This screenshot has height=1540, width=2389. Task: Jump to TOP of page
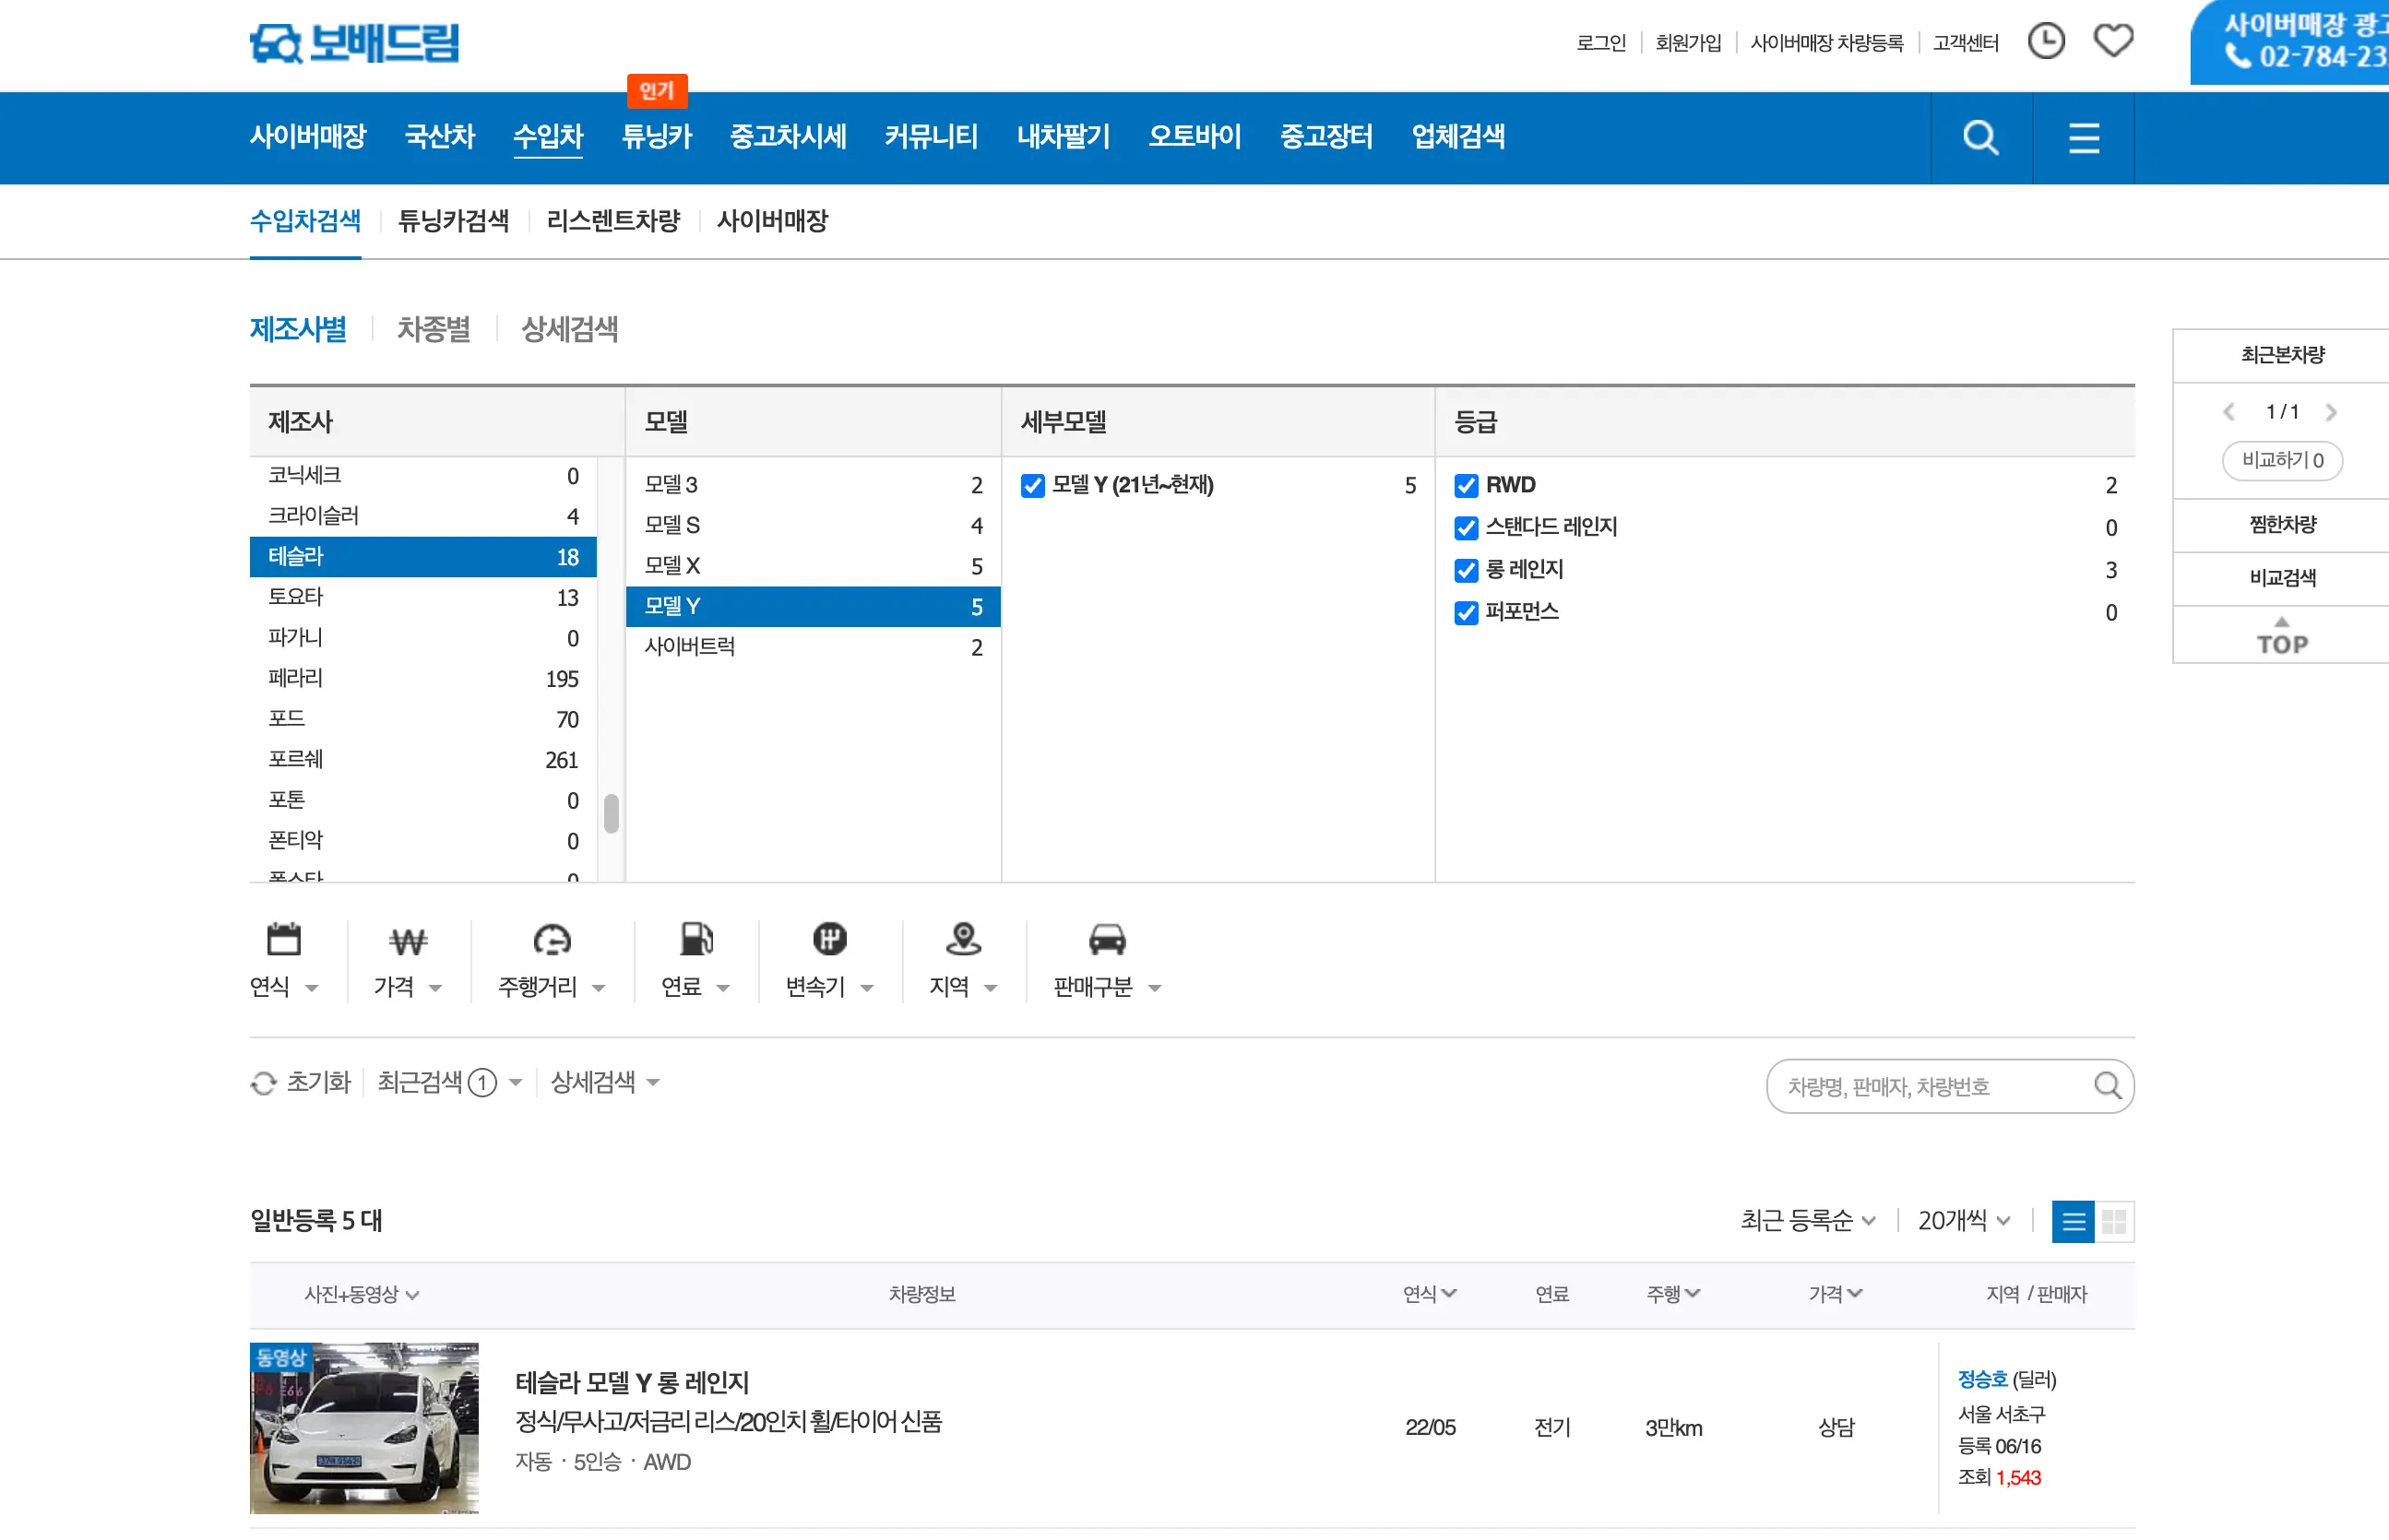pyautogui.click(x=2282, y=635)
